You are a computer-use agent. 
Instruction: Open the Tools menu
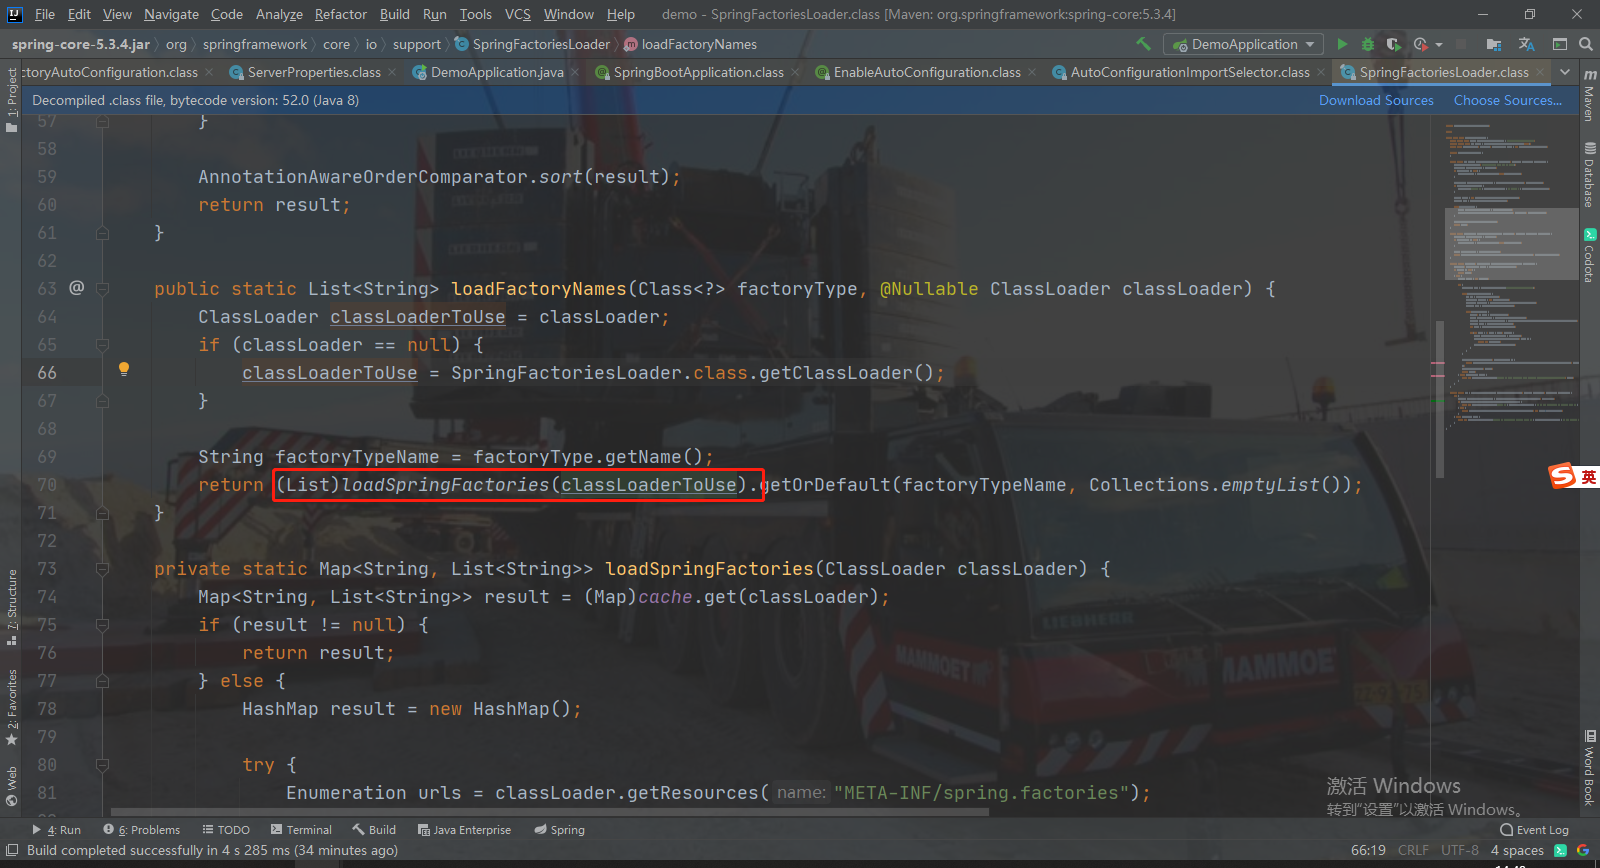[x=475, y=14]
